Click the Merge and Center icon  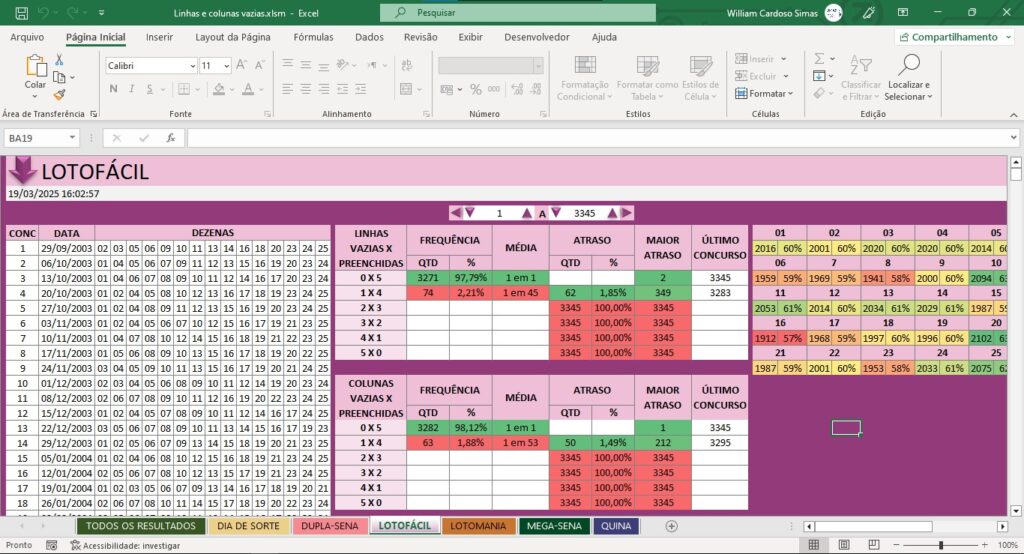[406, 89]
